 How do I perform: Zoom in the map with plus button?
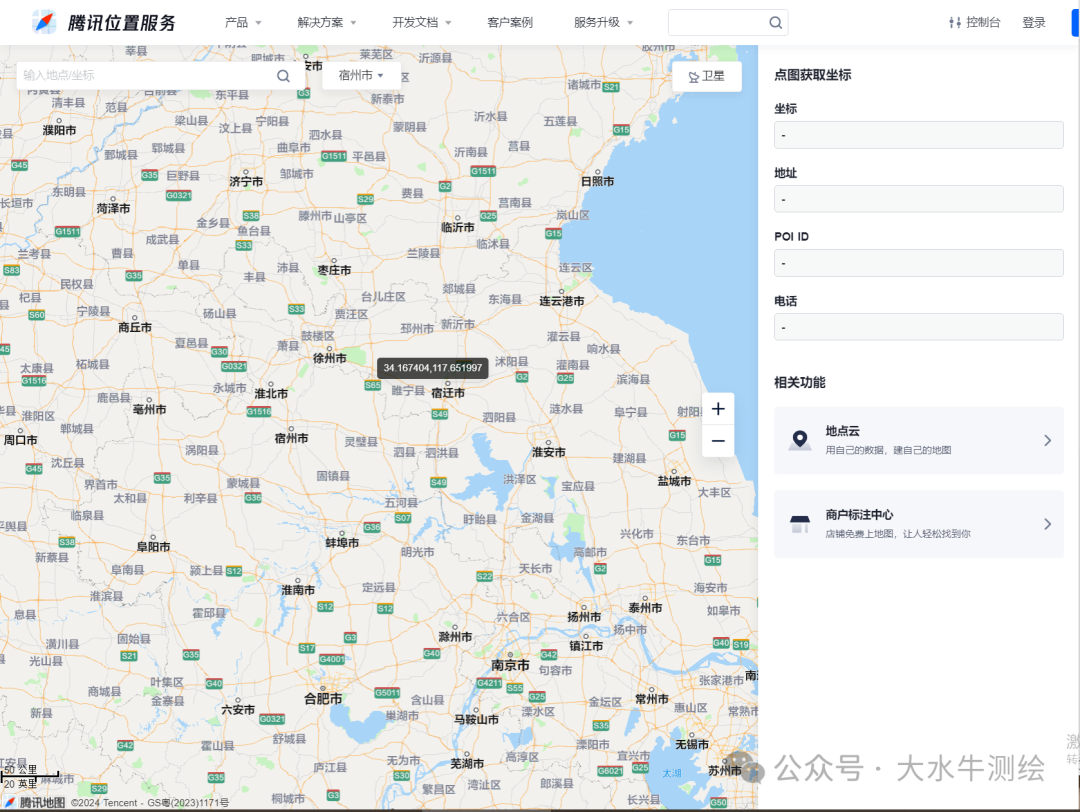coord(718,409)
